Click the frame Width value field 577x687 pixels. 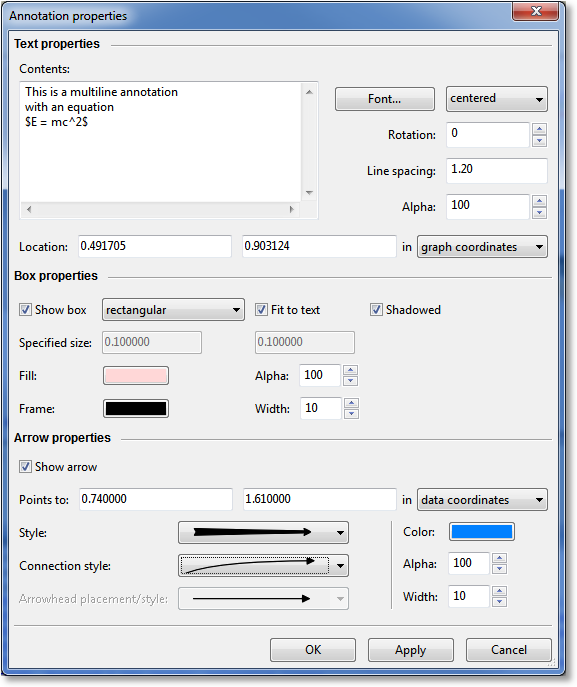coord(321,408)
